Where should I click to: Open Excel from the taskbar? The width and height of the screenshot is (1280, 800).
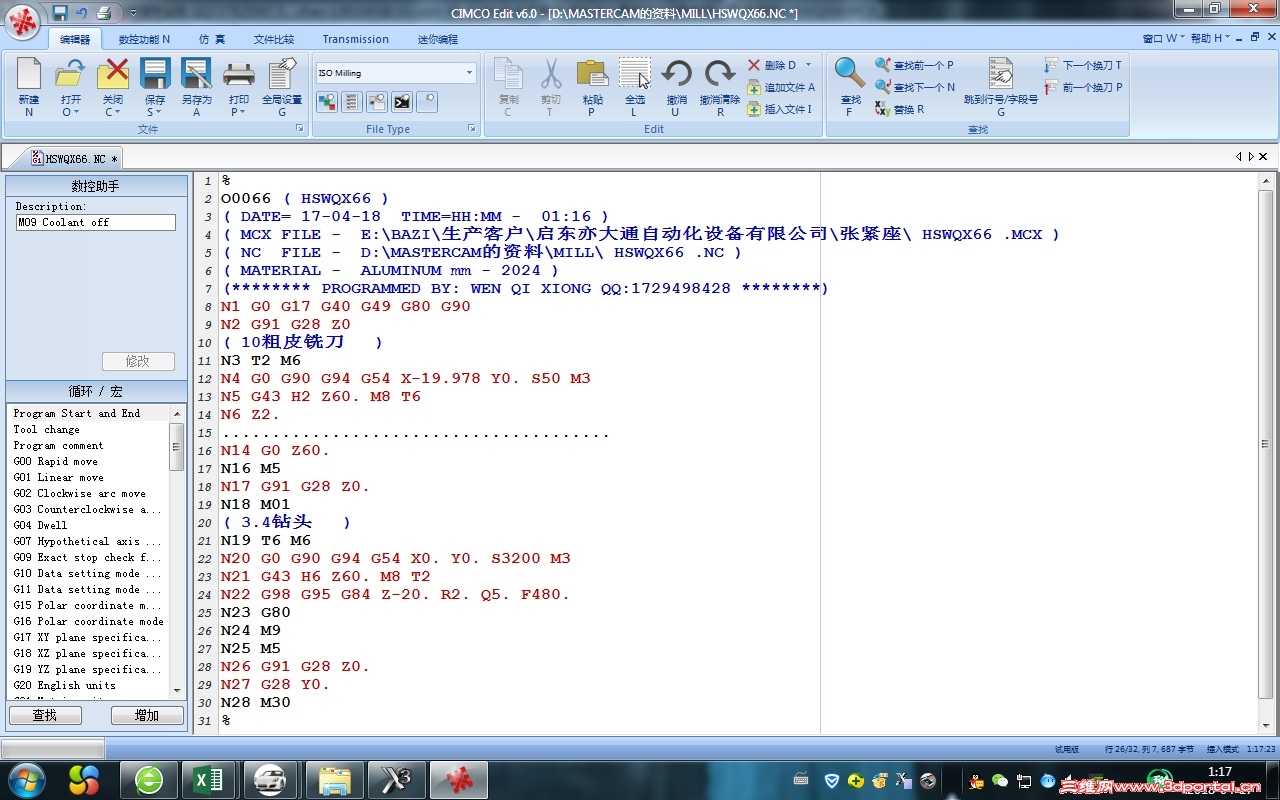(207, 779)
